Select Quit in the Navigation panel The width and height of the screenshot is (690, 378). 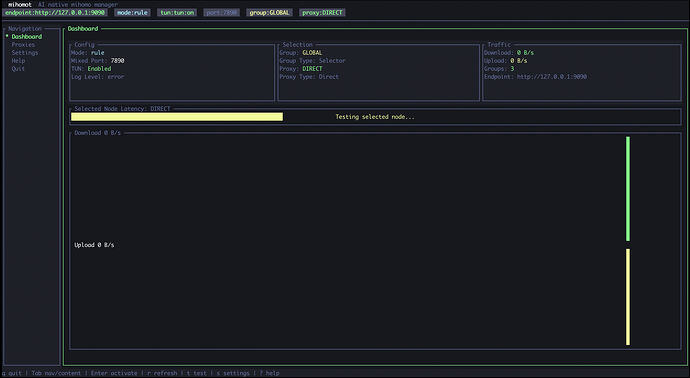click(x=18, y=69)
